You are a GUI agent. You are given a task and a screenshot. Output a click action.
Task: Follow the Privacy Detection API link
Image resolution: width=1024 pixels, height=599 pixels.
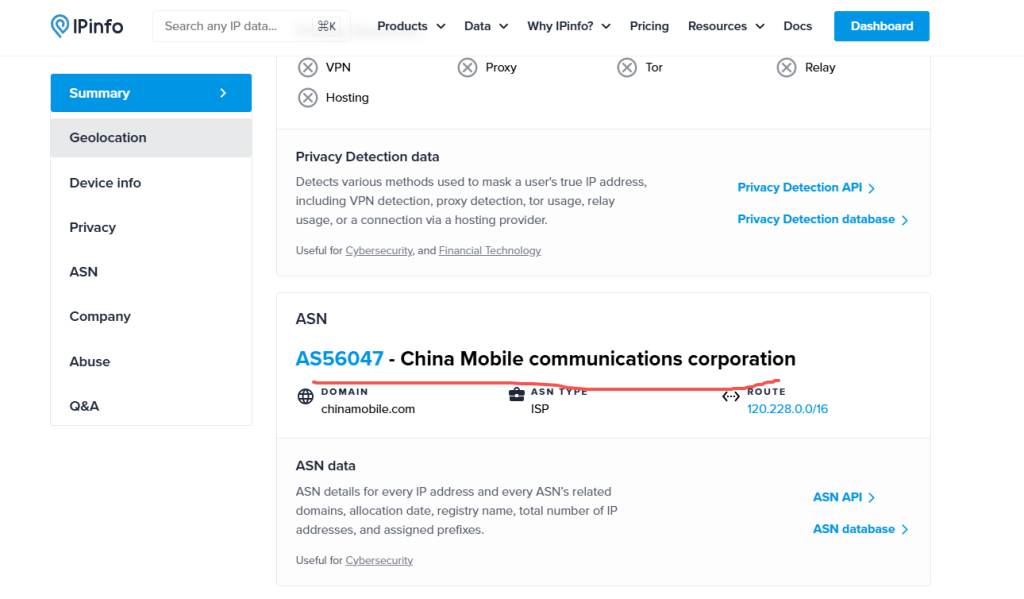800,187
